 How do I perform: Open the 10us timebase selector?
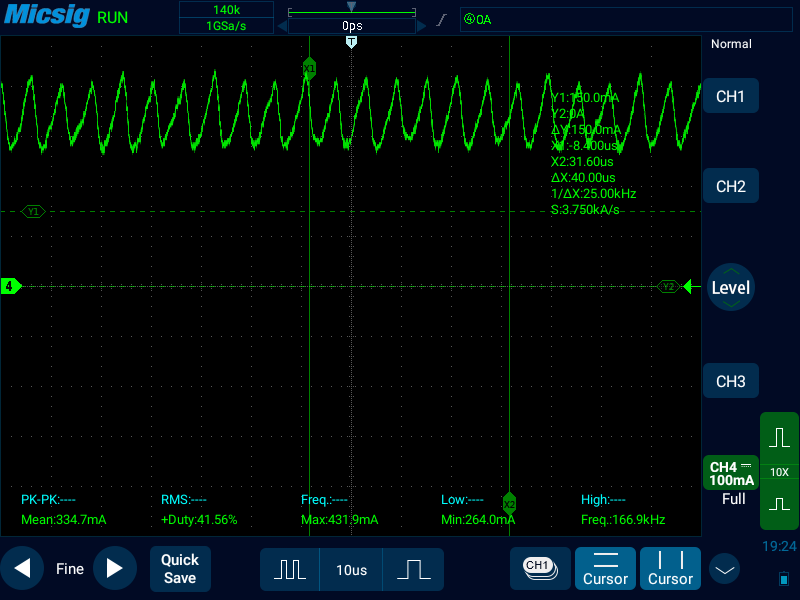(x=351, y=569)
